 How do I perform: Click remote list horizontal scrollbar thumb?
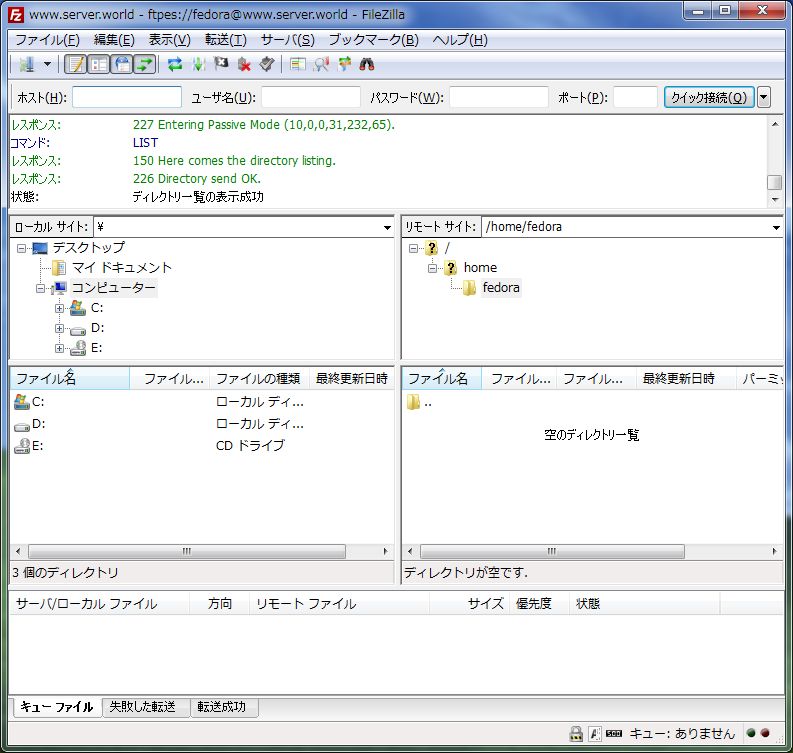552,551
